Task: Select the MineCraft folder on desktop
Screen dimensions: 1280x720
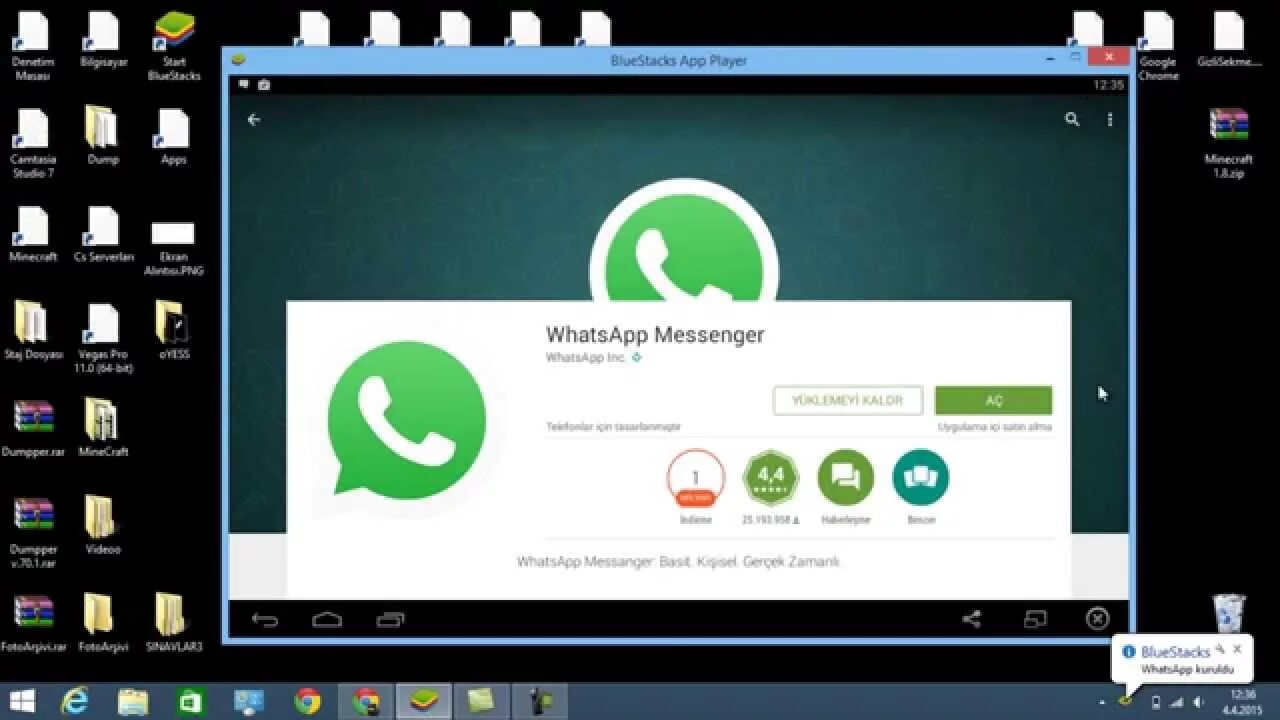Action: coord(103,428)
